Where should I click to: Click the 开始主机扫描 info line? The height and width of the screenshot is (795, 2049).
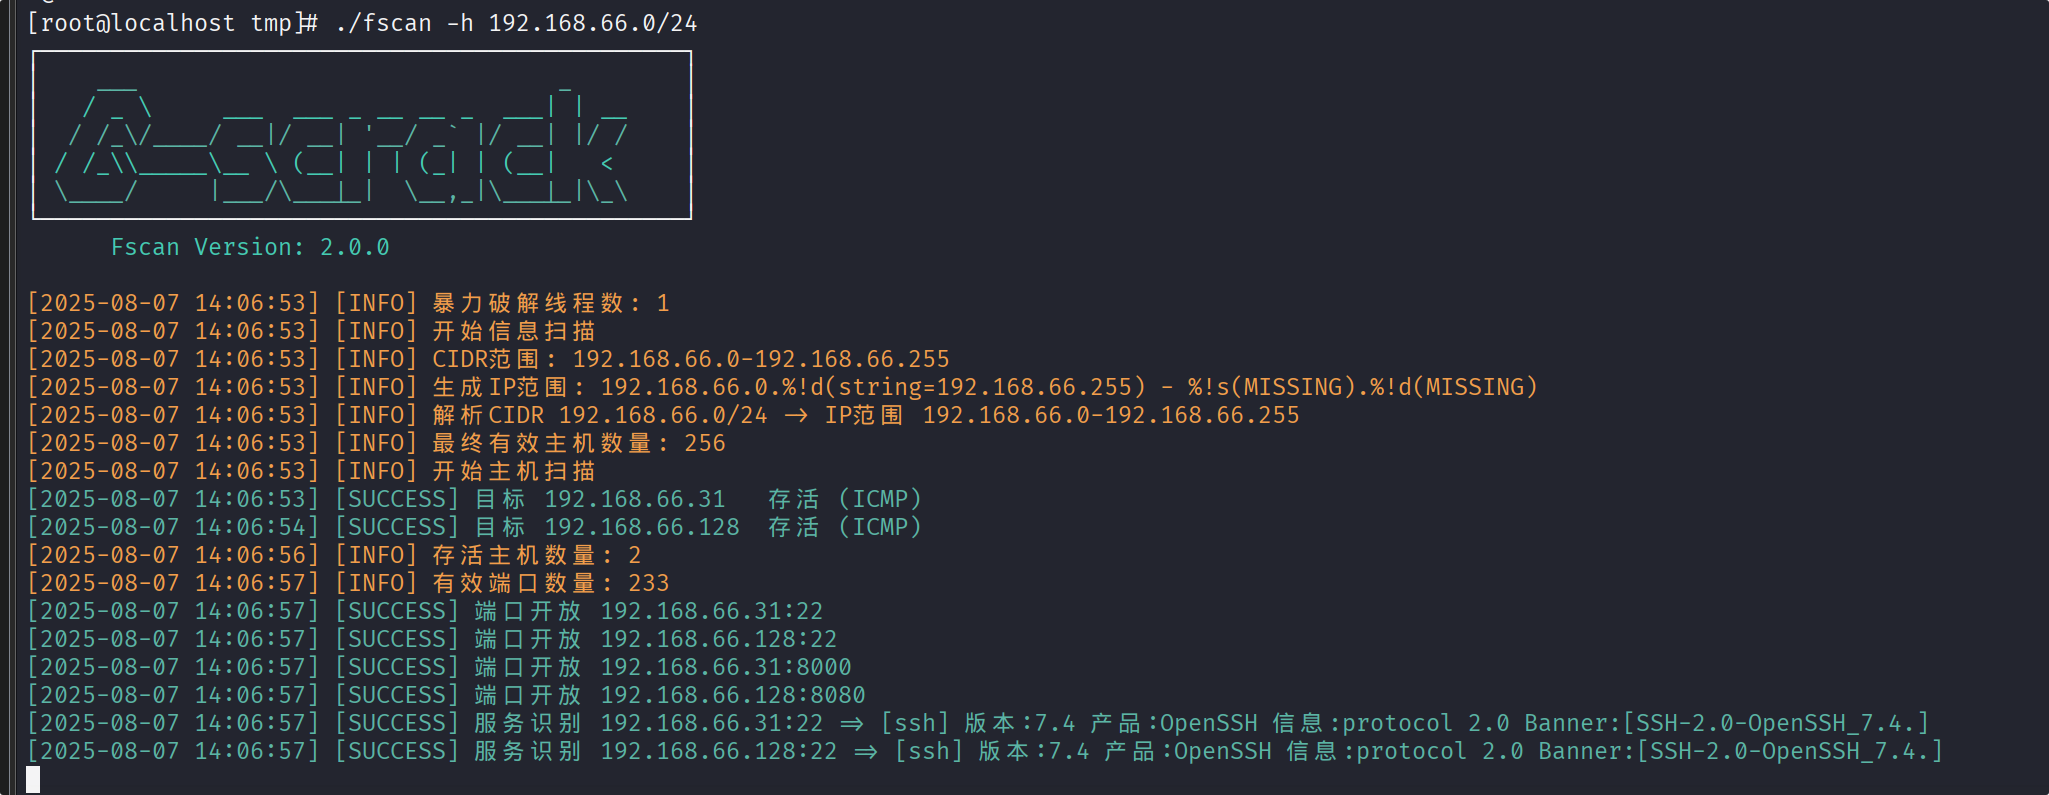tap(311, 471)
